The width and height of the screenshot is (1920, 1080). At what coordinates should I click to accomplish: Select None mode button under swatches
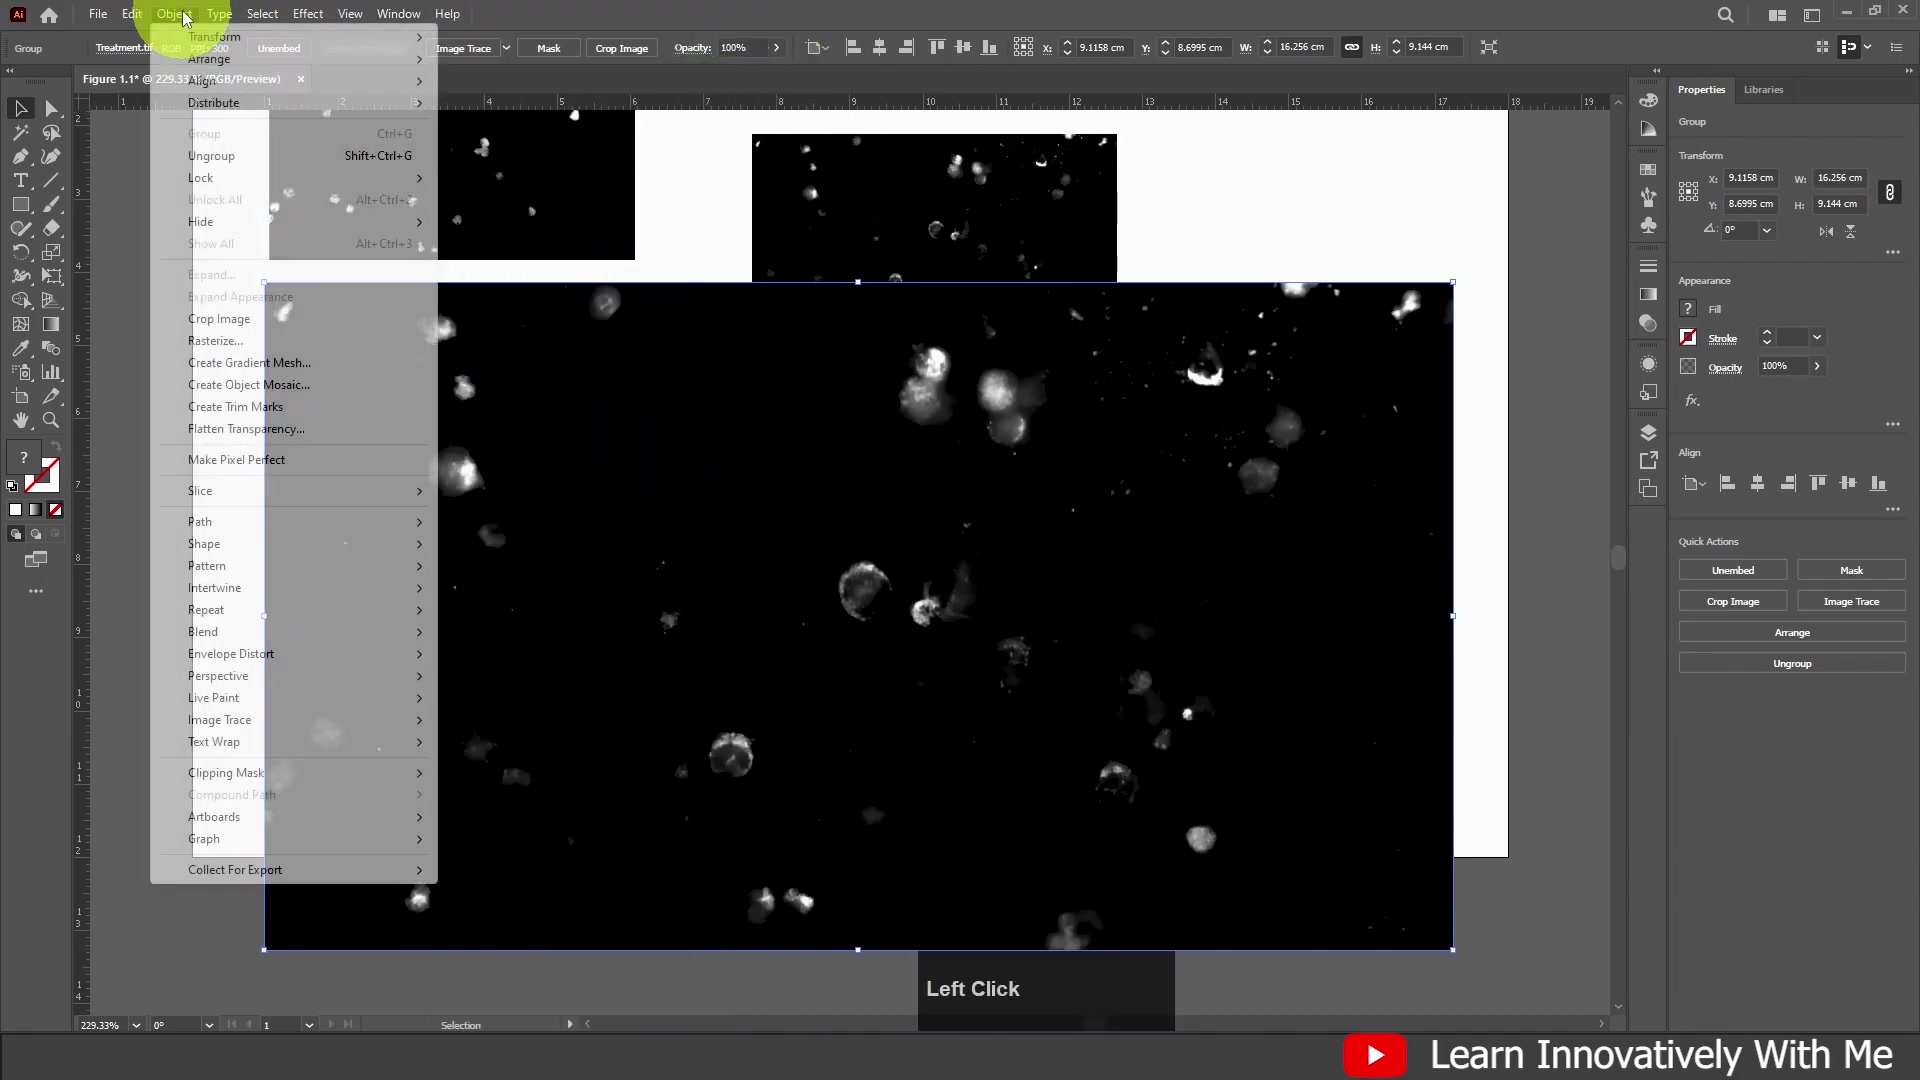click(x=56, y=510)
